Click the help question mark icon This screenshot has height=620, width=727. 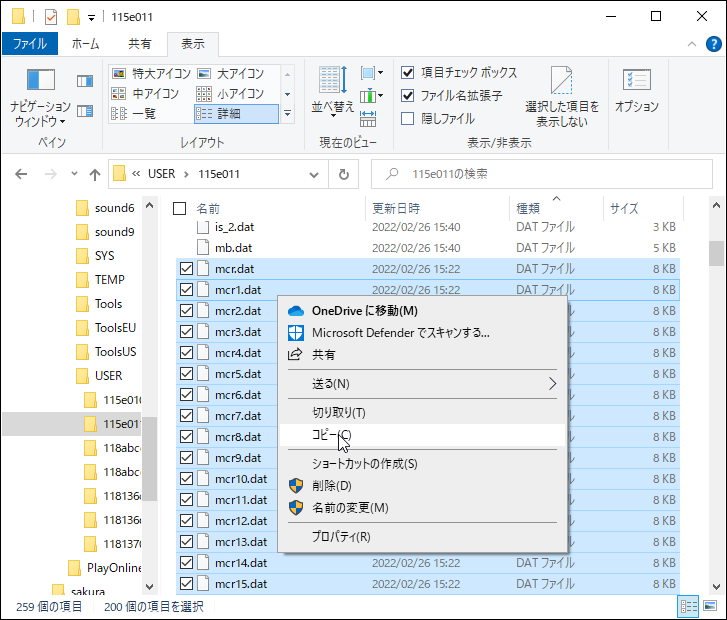[x=713, y=44]
